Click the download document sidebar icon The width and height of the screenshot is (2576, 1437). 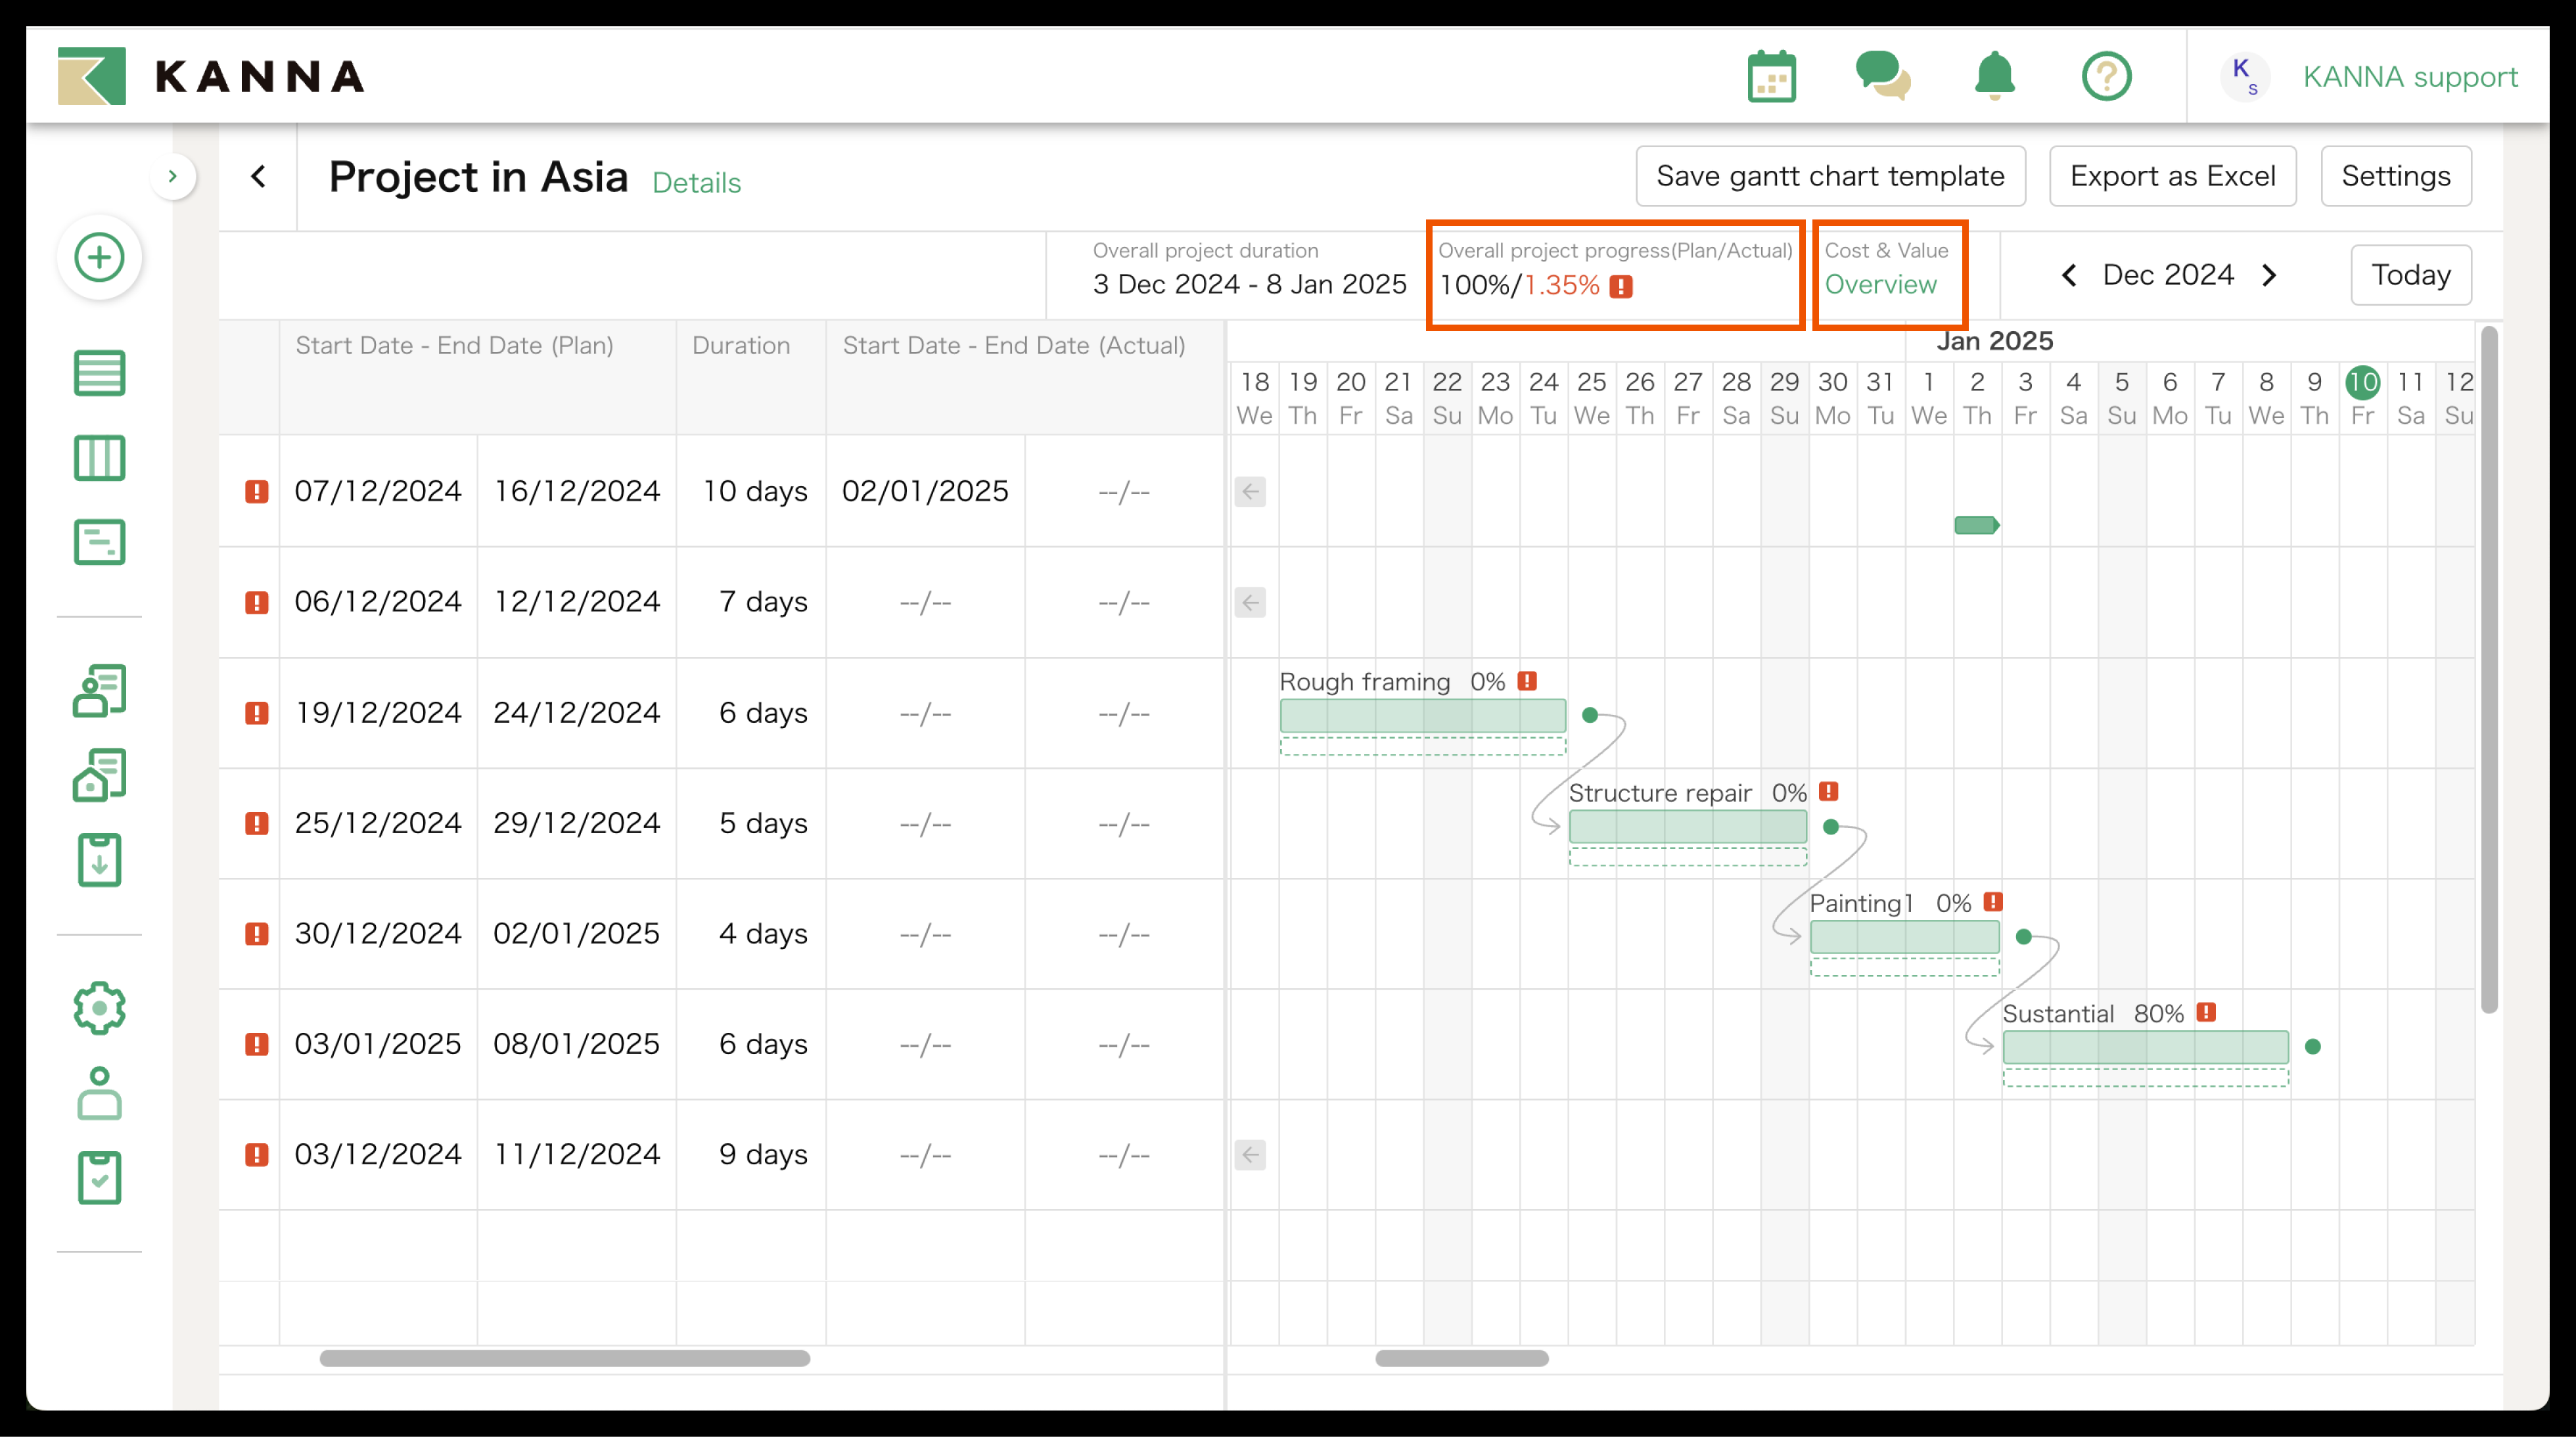pos(99,860)
